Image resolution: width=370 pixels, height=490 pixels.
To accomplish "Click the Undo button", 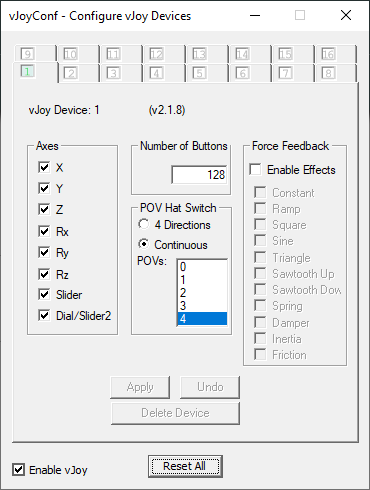I will pyautogui.click(x=210, y=387).
